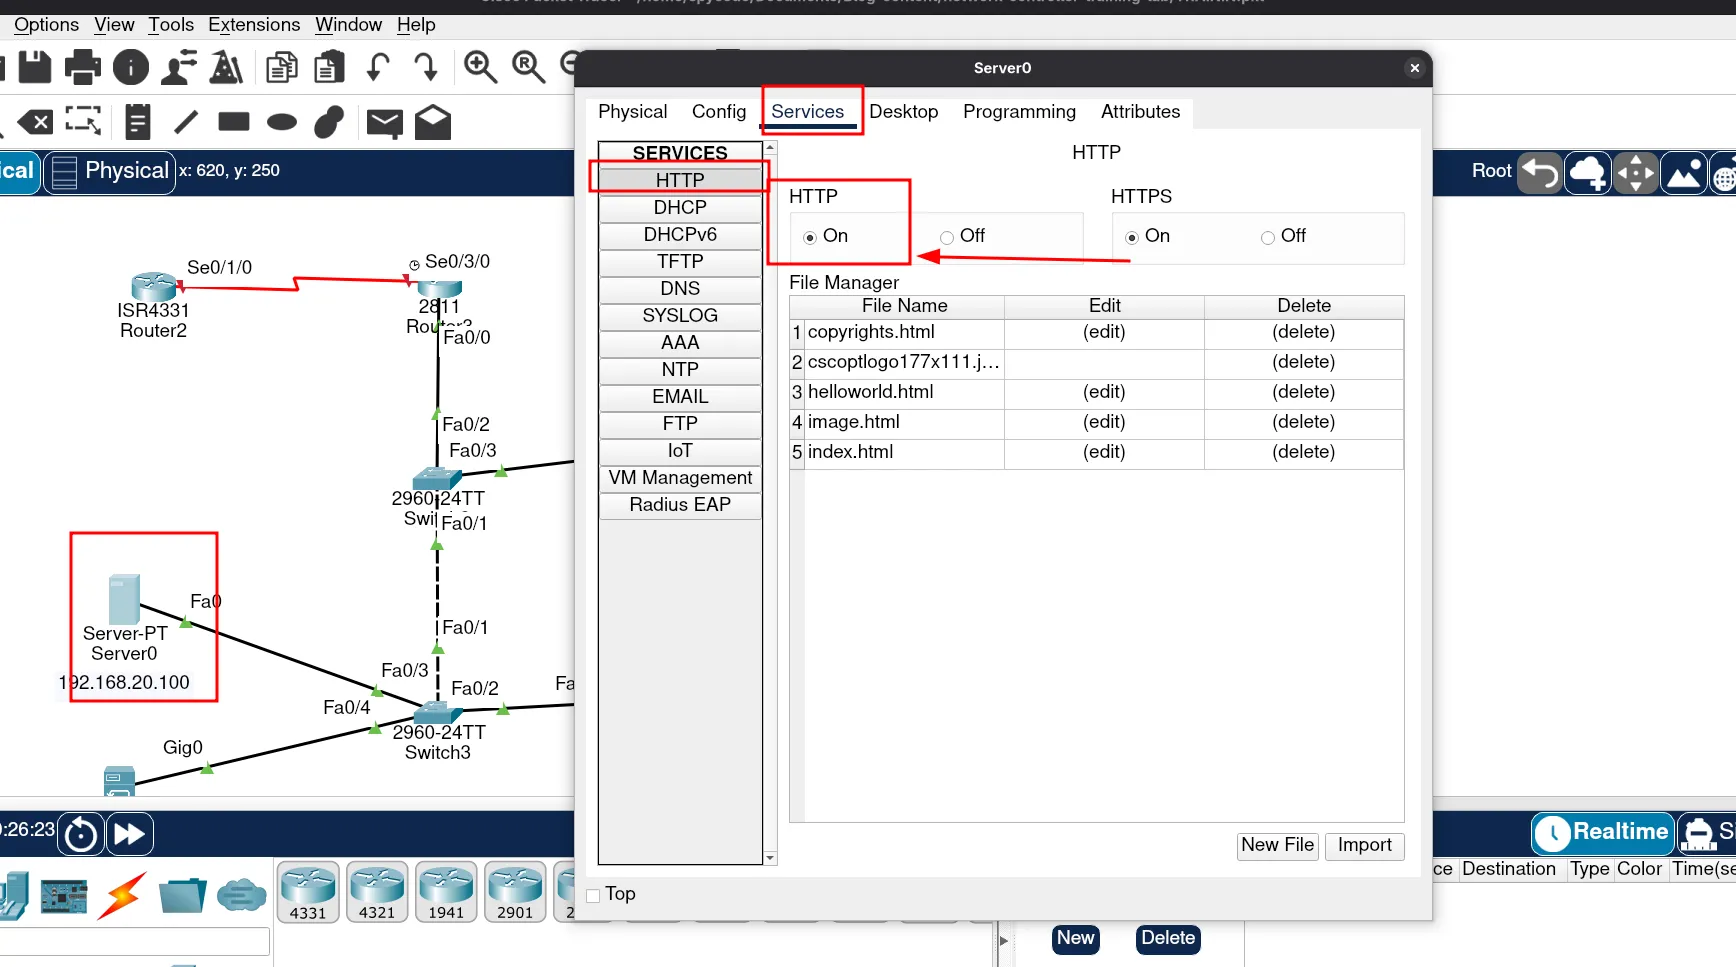Click the Add Simple PDU envelope icon
The image size is (1736, 967).
[x=384, y=122]
